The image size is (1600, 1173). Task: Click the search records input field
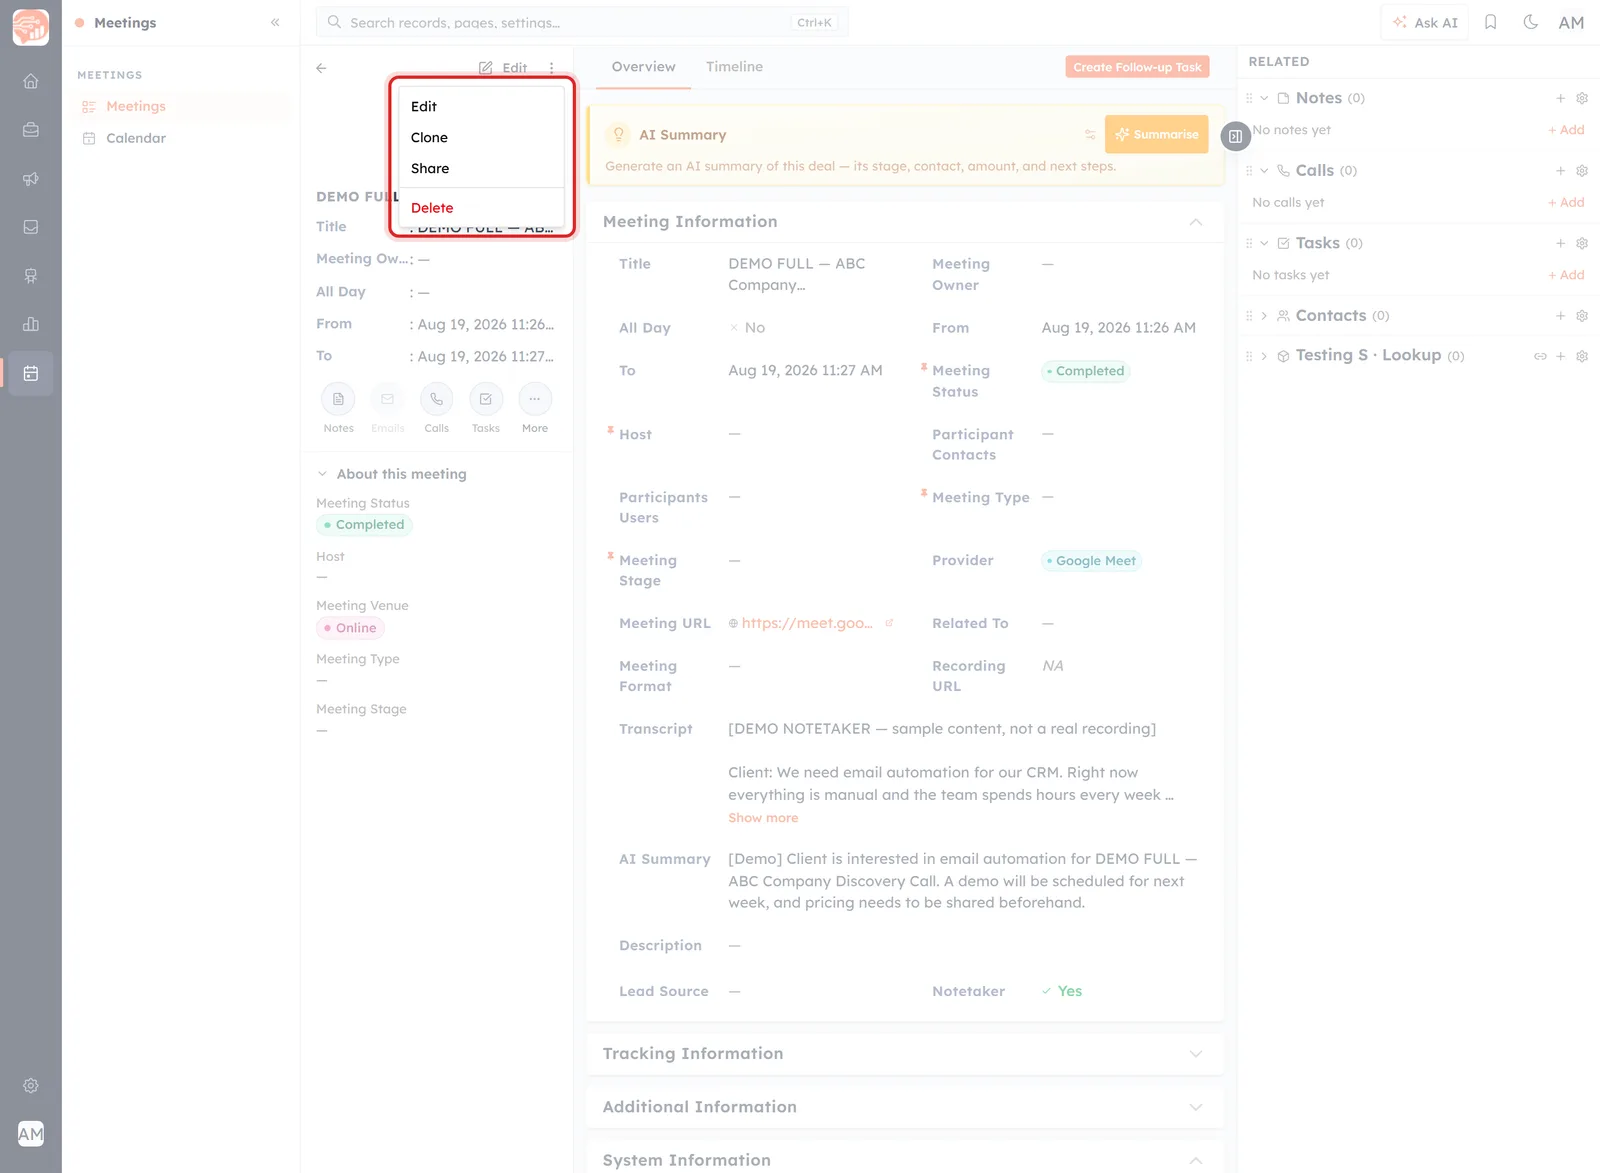(582, 22)
